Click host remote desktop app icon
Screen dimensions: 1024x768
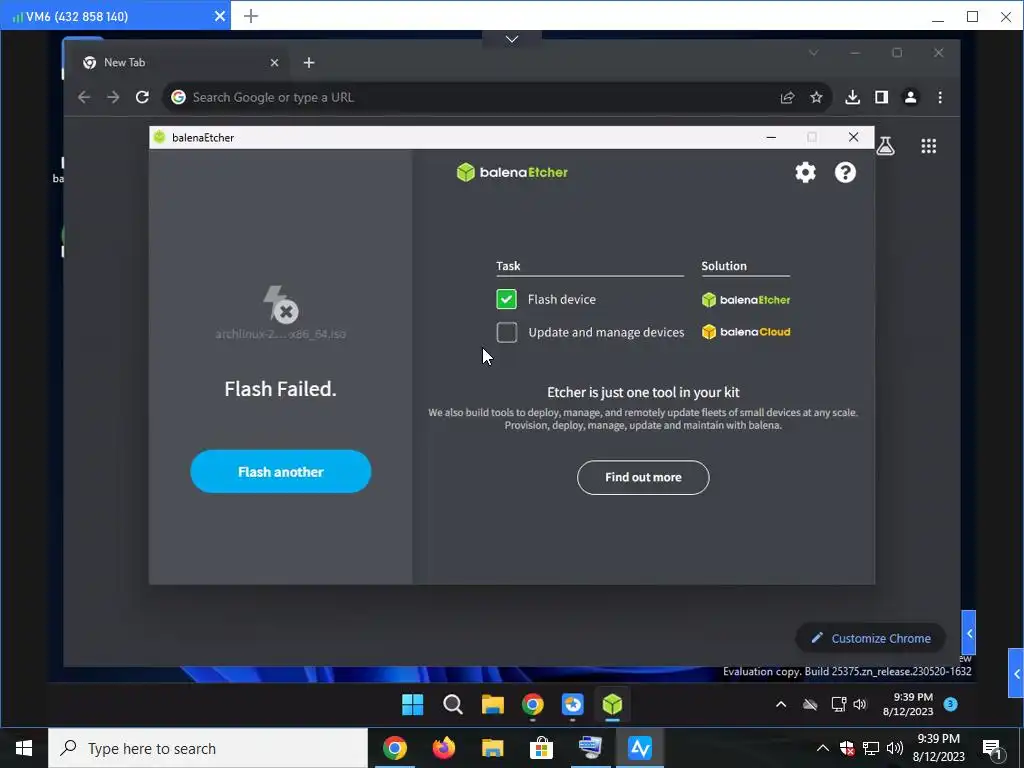pyautogui.click(x=640, y=748)
